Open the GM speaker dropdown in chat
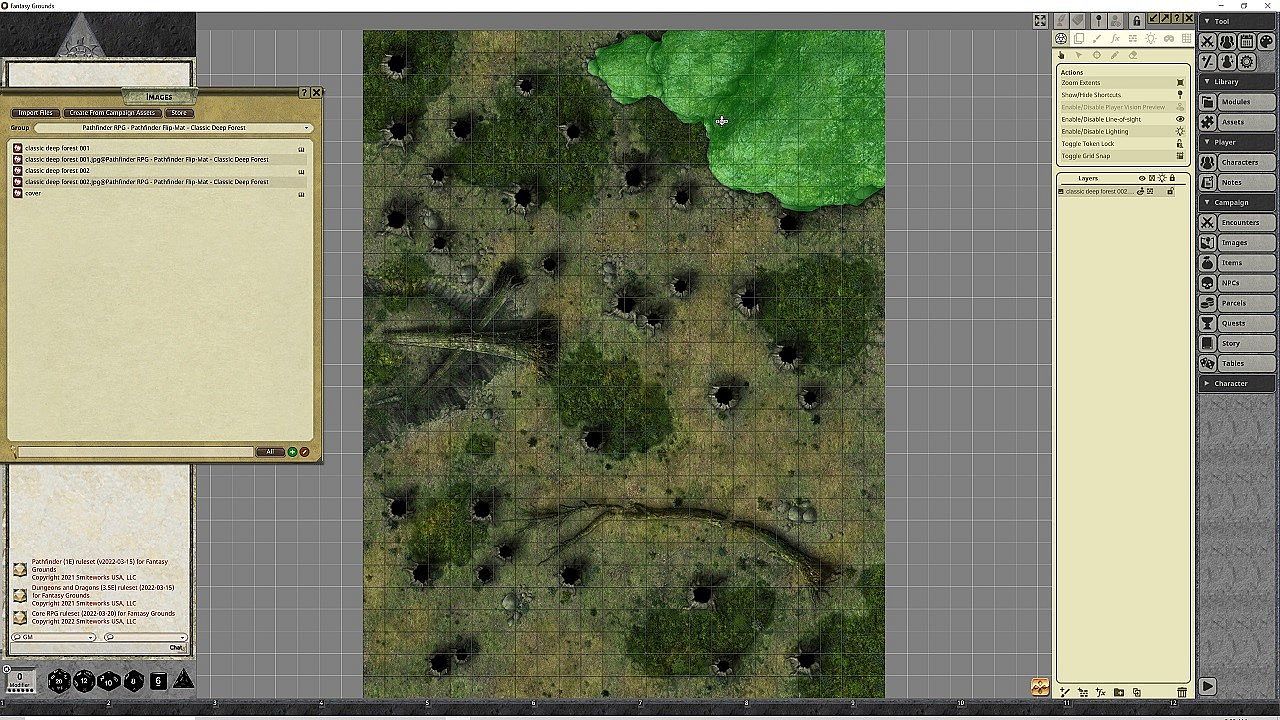Viewport: 1280px width, 720px height. point(53,637)
